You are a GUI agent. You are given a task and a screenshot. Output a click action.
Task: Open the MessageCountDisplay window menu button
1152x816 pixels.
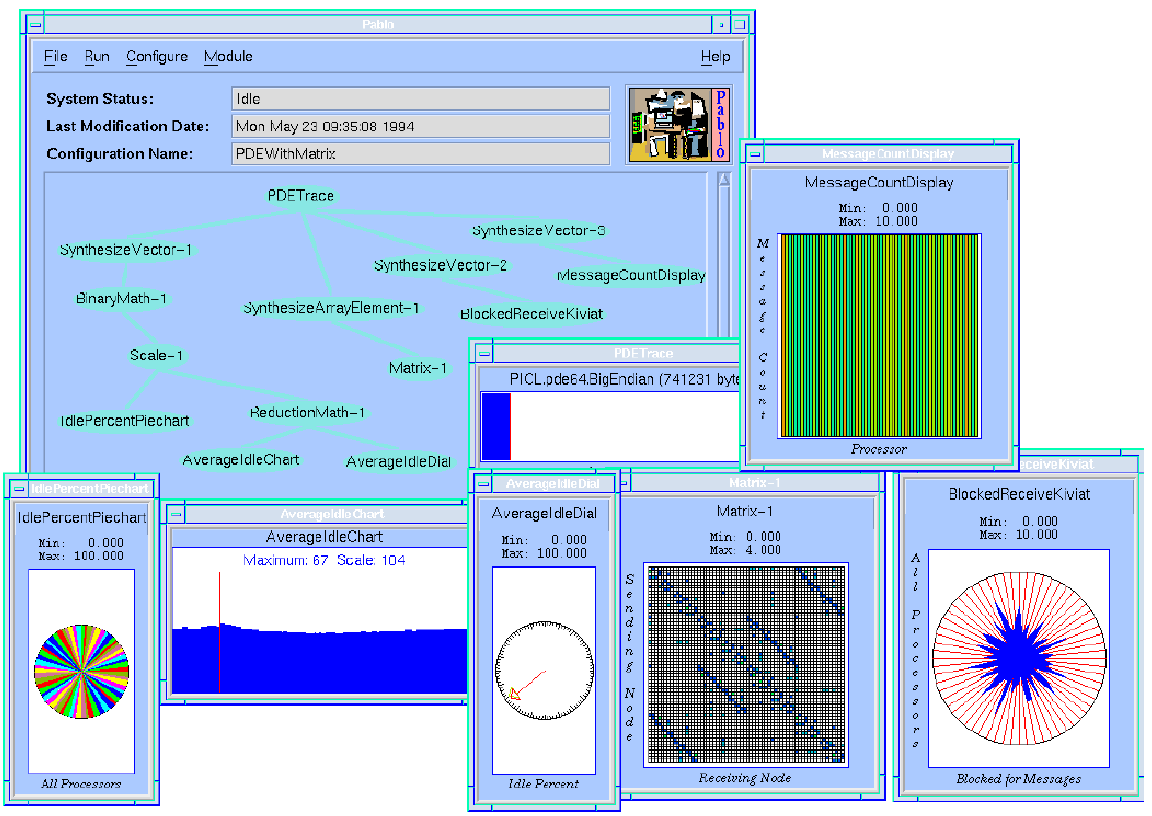756,154
